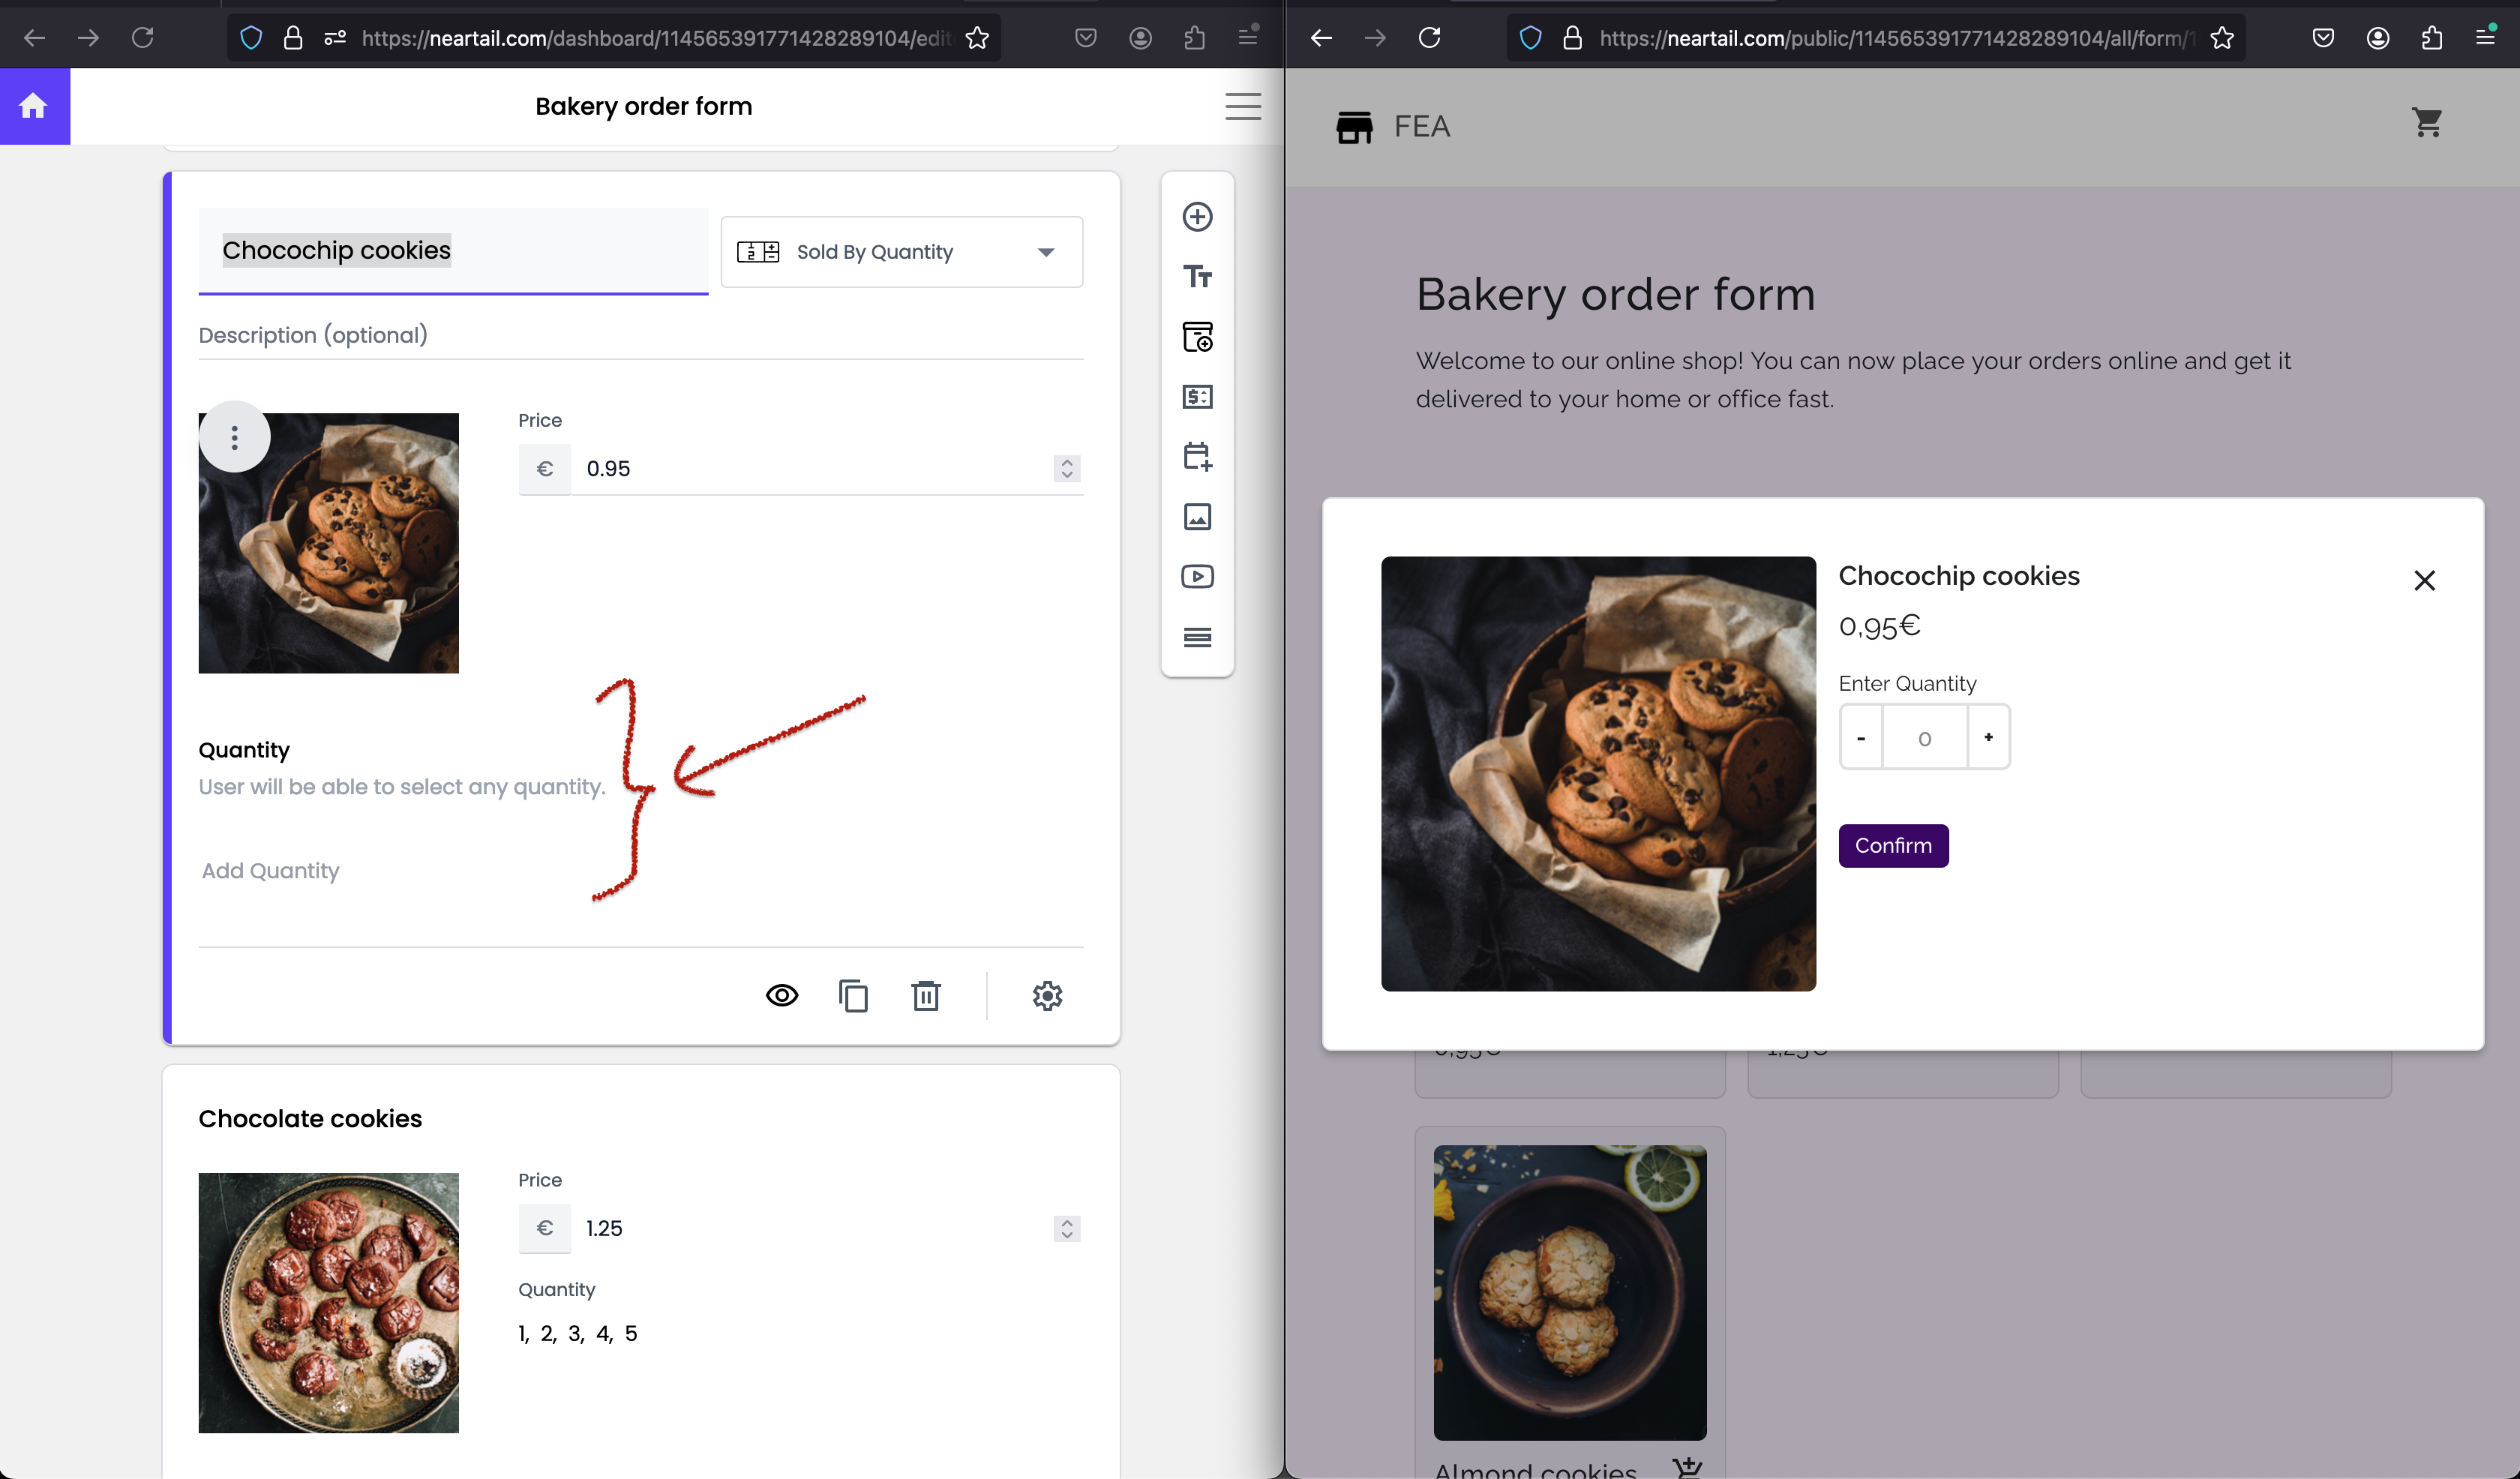Go to dashboard home button
2520x1479 pixels.
click(34, 106)
